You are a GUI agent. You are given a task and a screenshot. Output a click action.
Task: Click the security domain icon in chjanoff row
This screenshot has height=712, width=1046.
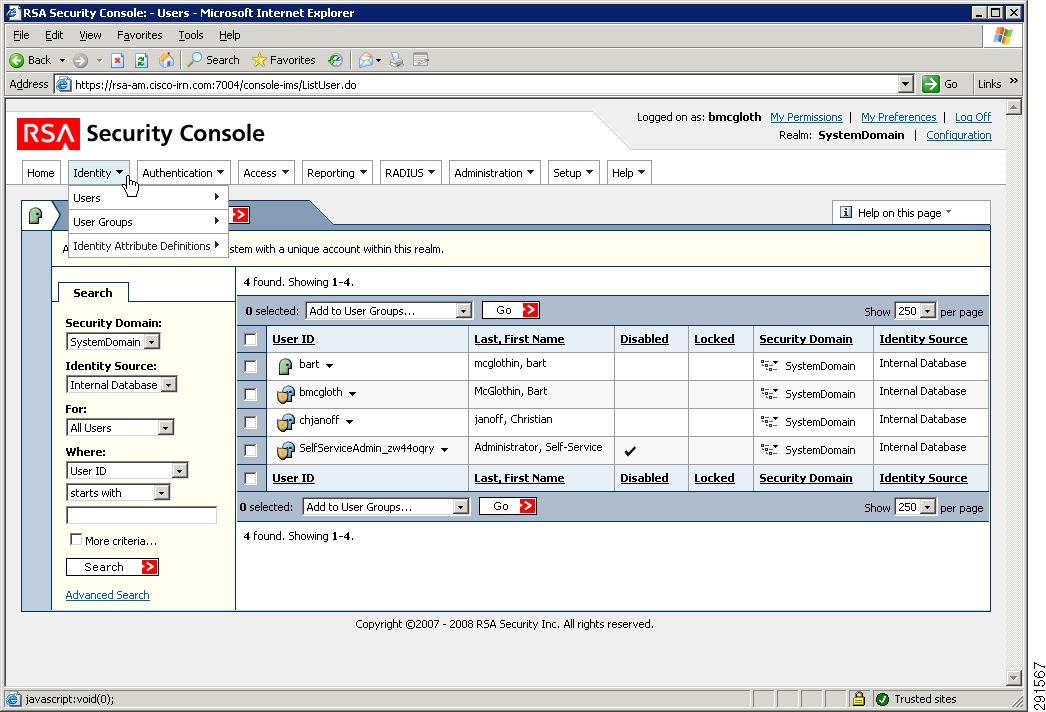769,422
